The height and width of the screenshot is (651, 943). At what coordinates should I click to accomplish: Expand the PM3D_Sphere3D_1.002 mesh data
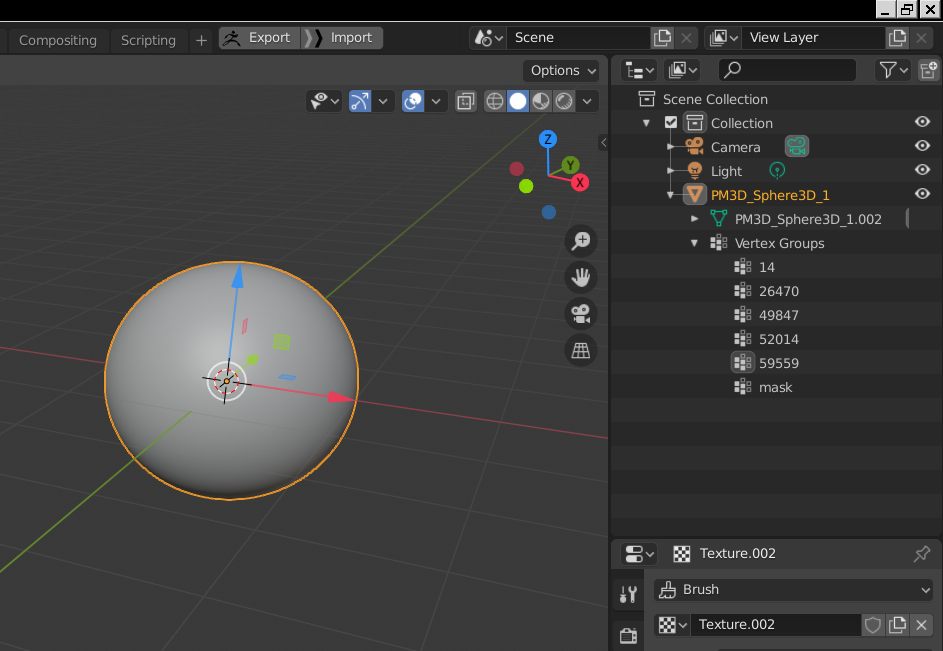tap(695, 219)
